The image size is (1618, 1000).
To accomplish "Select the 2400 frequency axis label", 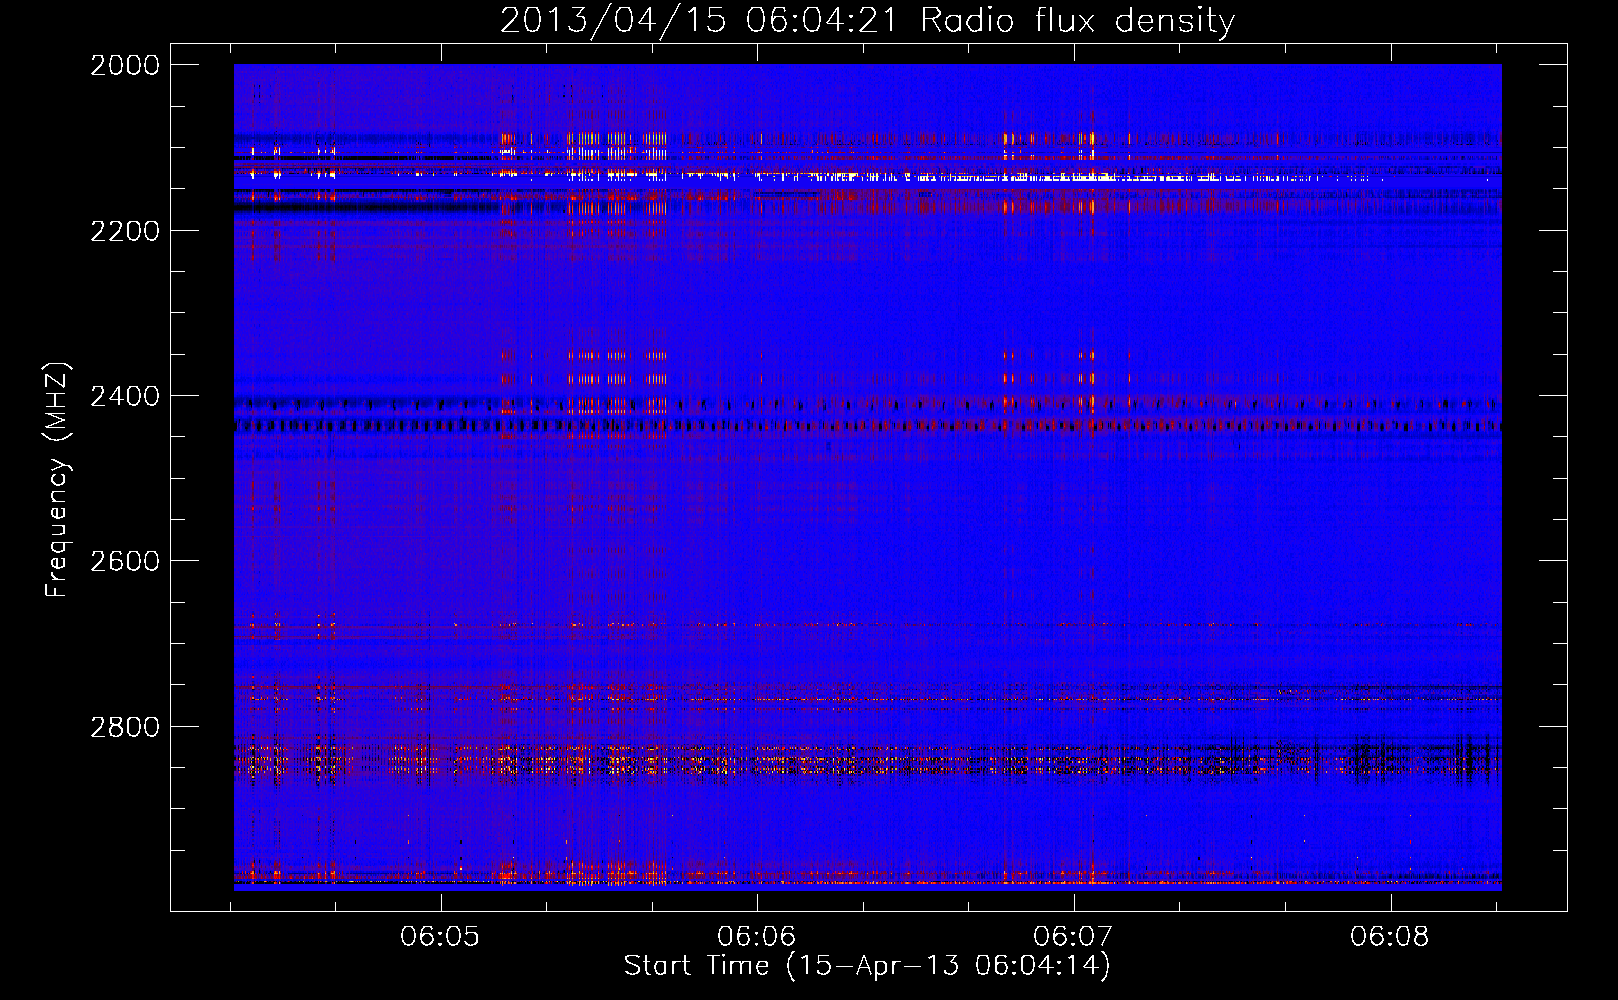I will [x=125, y=396].
